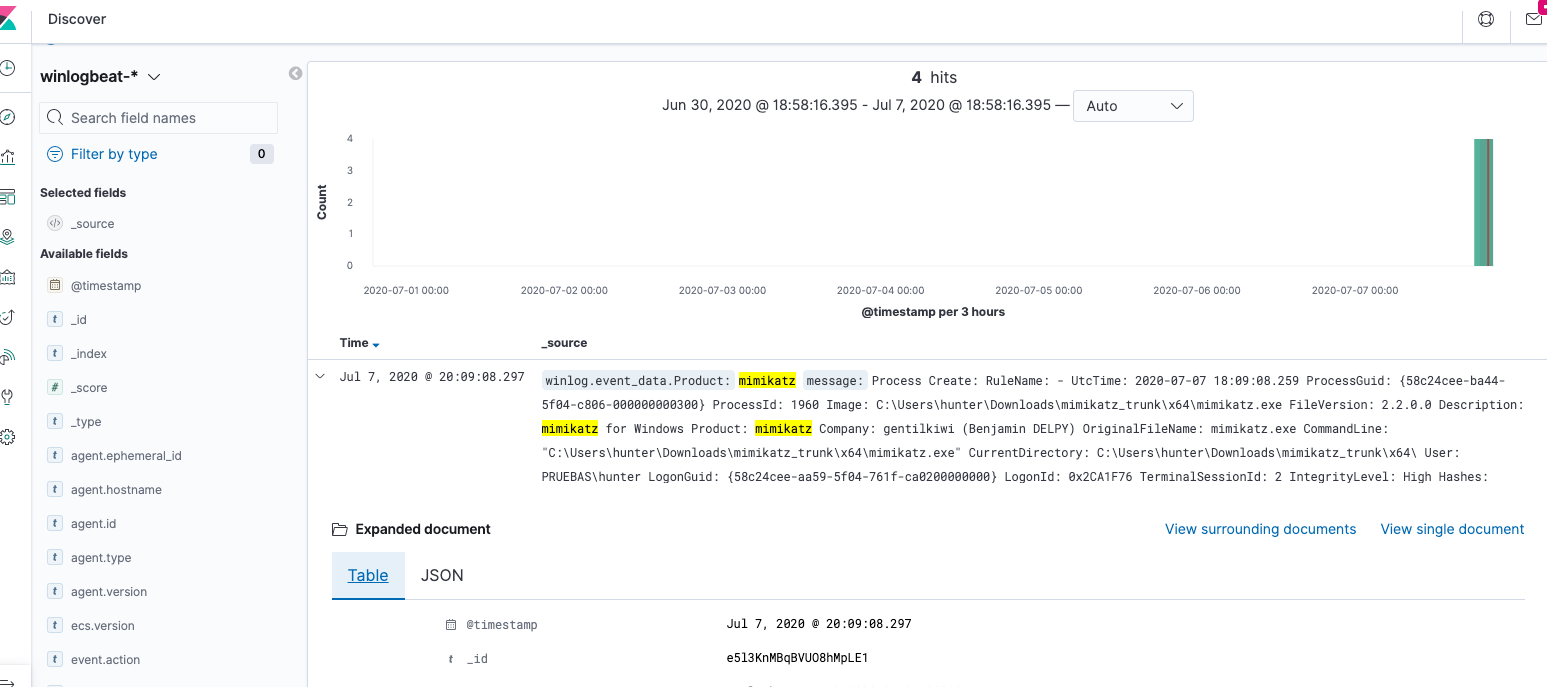Collapse the expanded document row chevron
The image size is (1547, 687).
[320, 377]
